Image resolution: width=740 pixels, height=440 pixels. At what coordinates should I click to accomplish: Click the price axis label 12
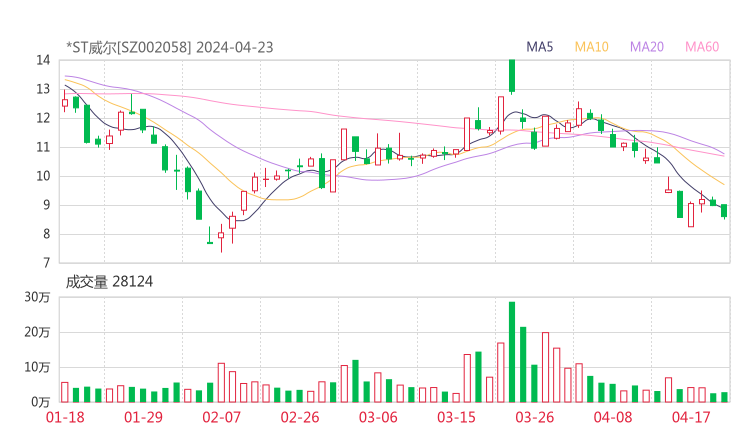click(43, 118)
